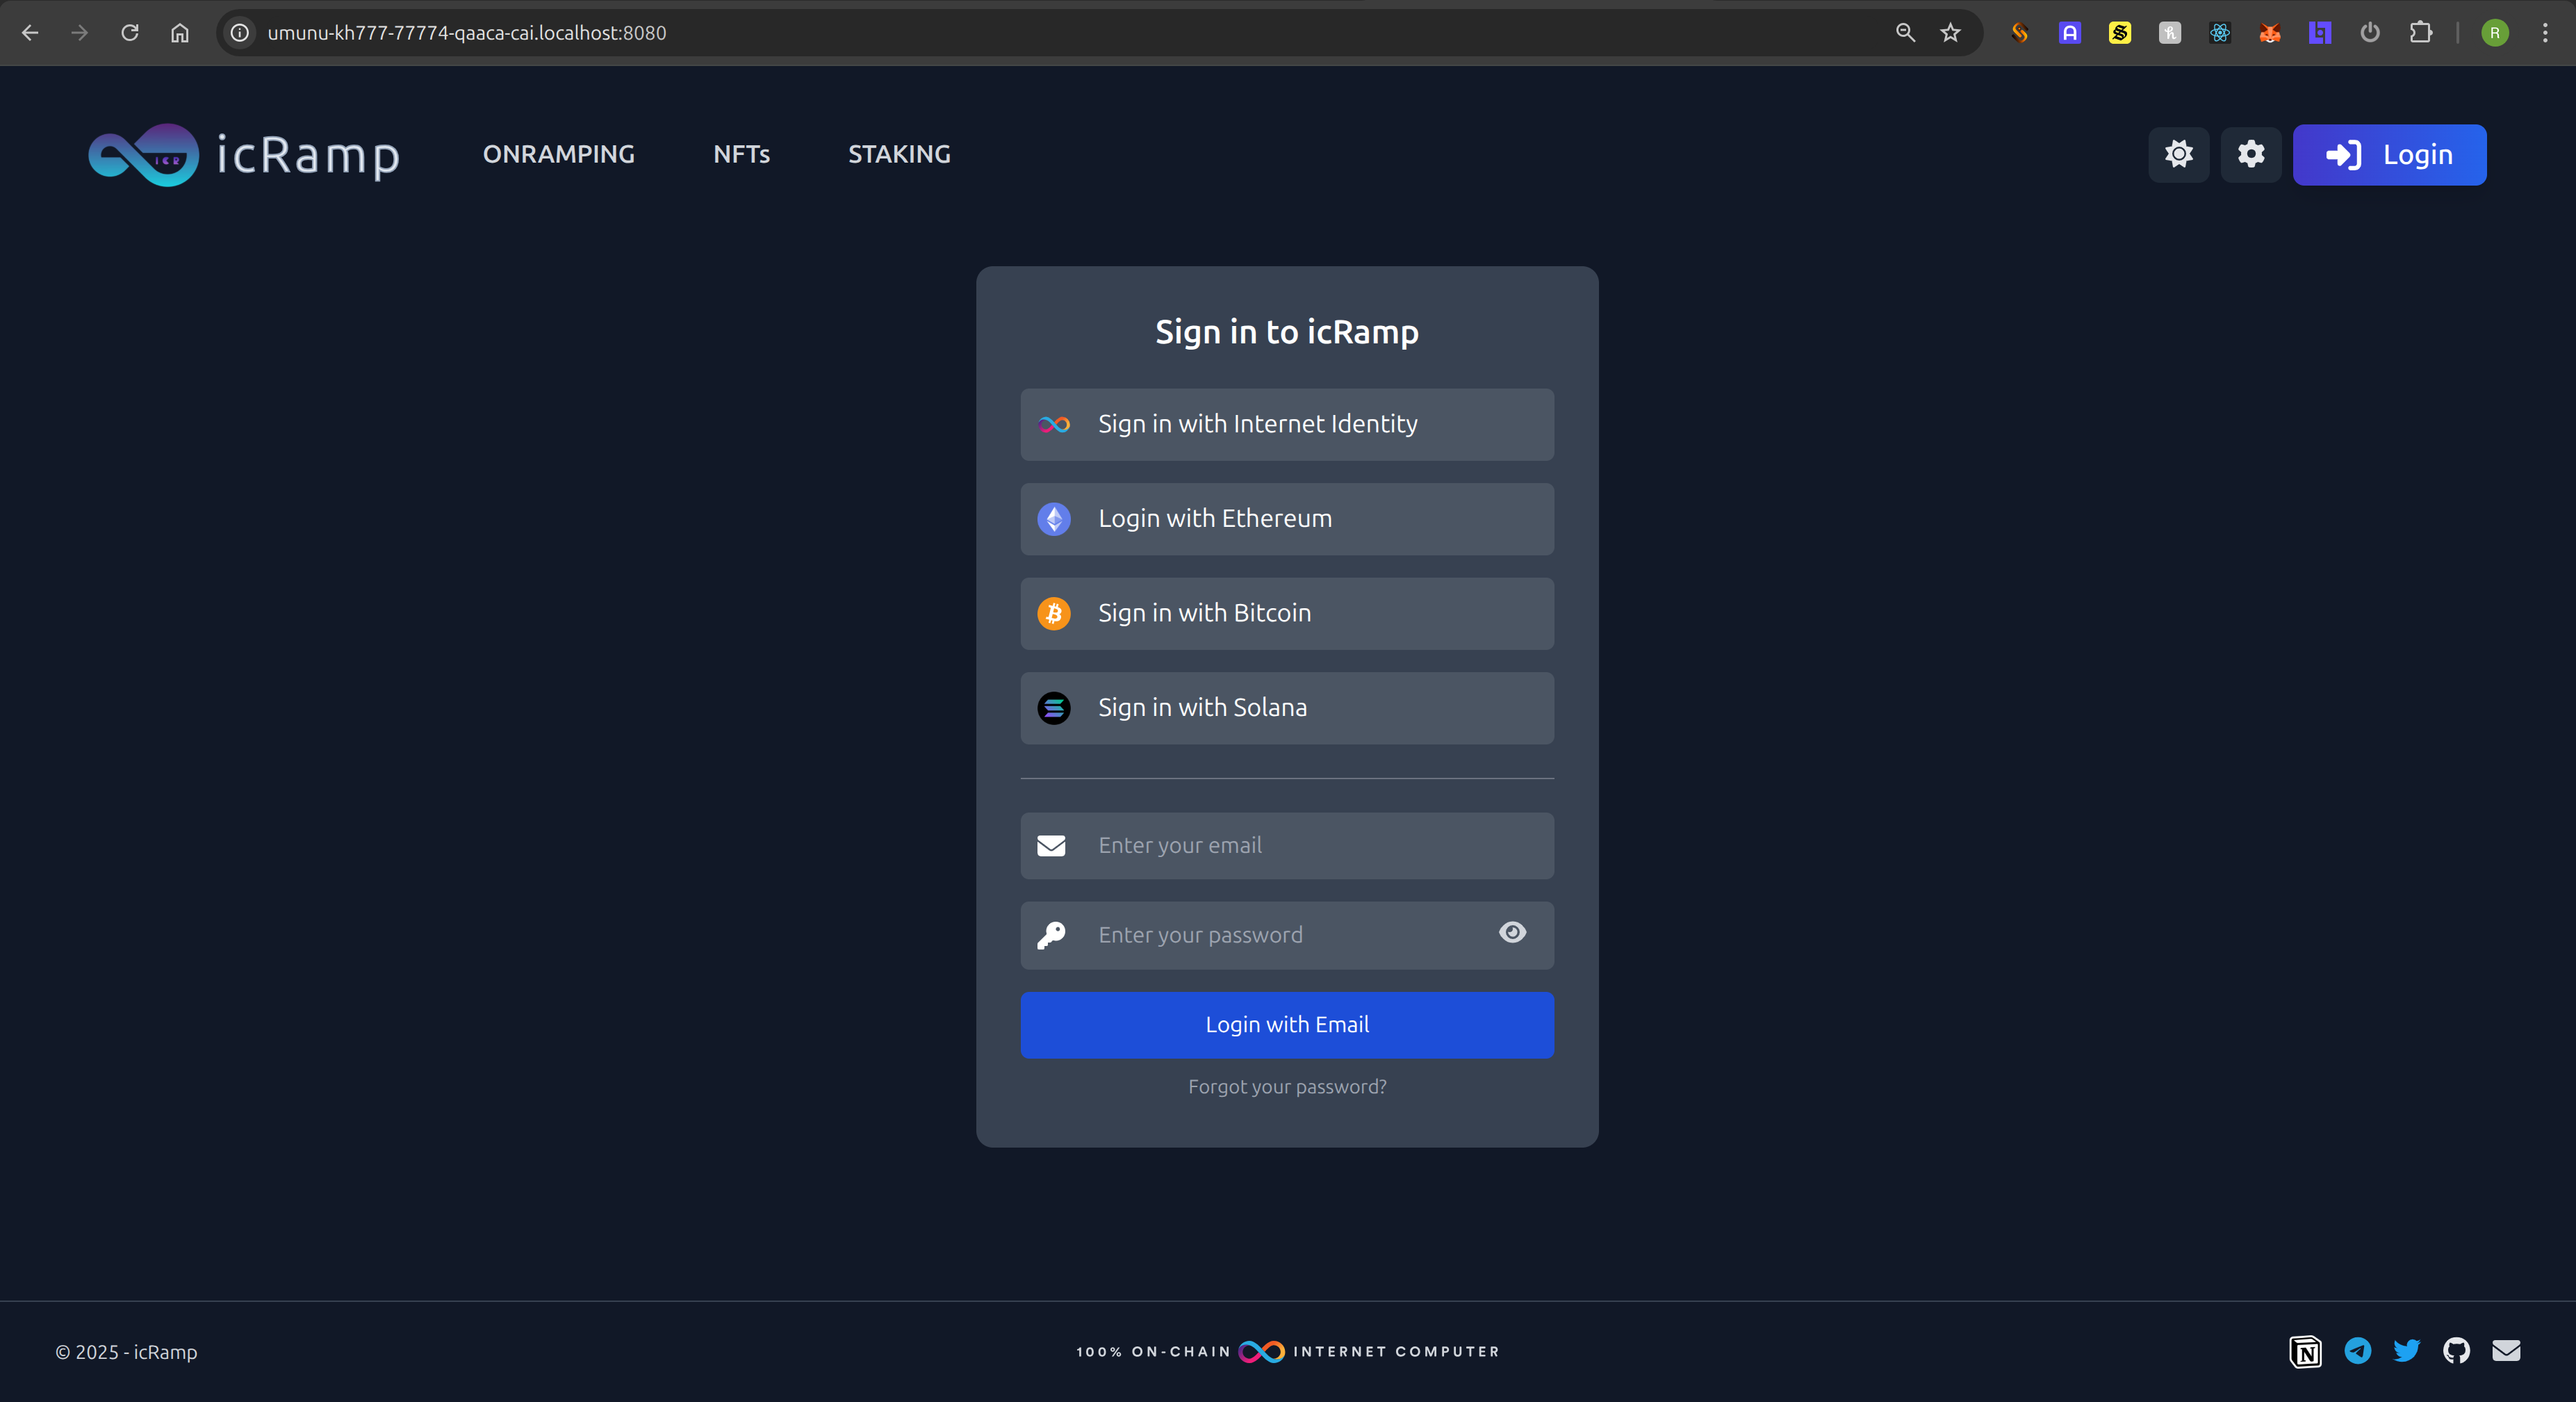2576x1402 pixels.
Task: Go to the STAKING page
Action: (899, 154)
